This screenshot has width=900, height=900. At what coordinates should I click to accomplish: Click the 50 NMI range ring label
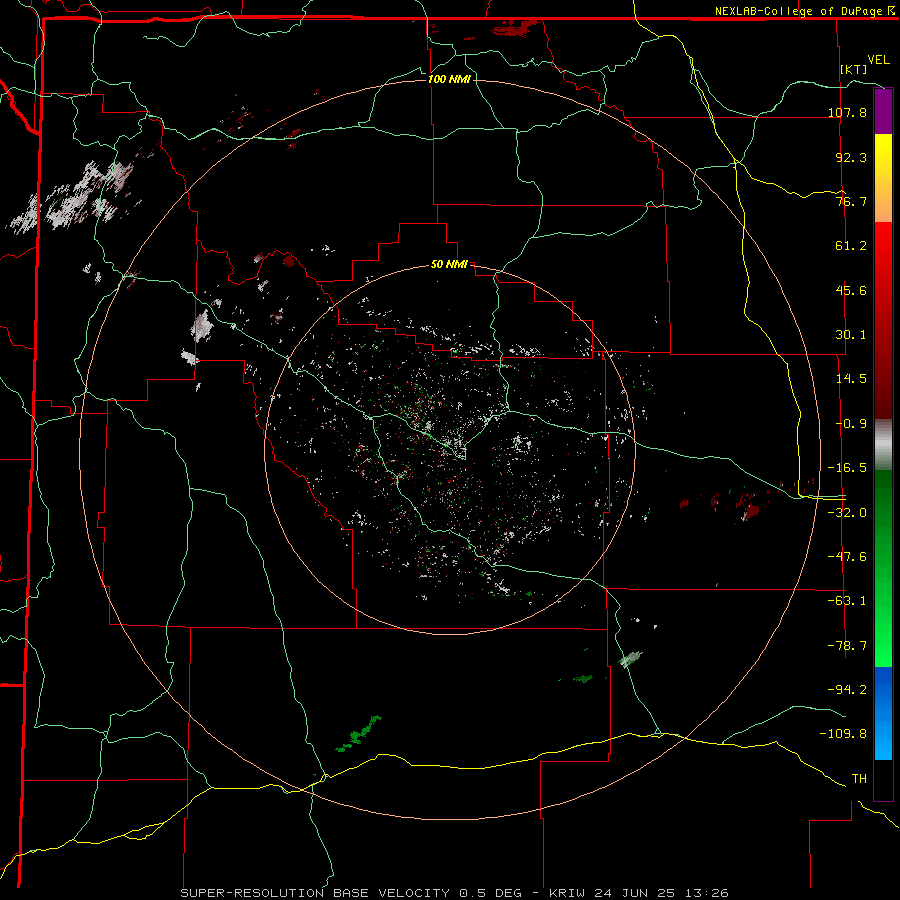coord(449,264)
